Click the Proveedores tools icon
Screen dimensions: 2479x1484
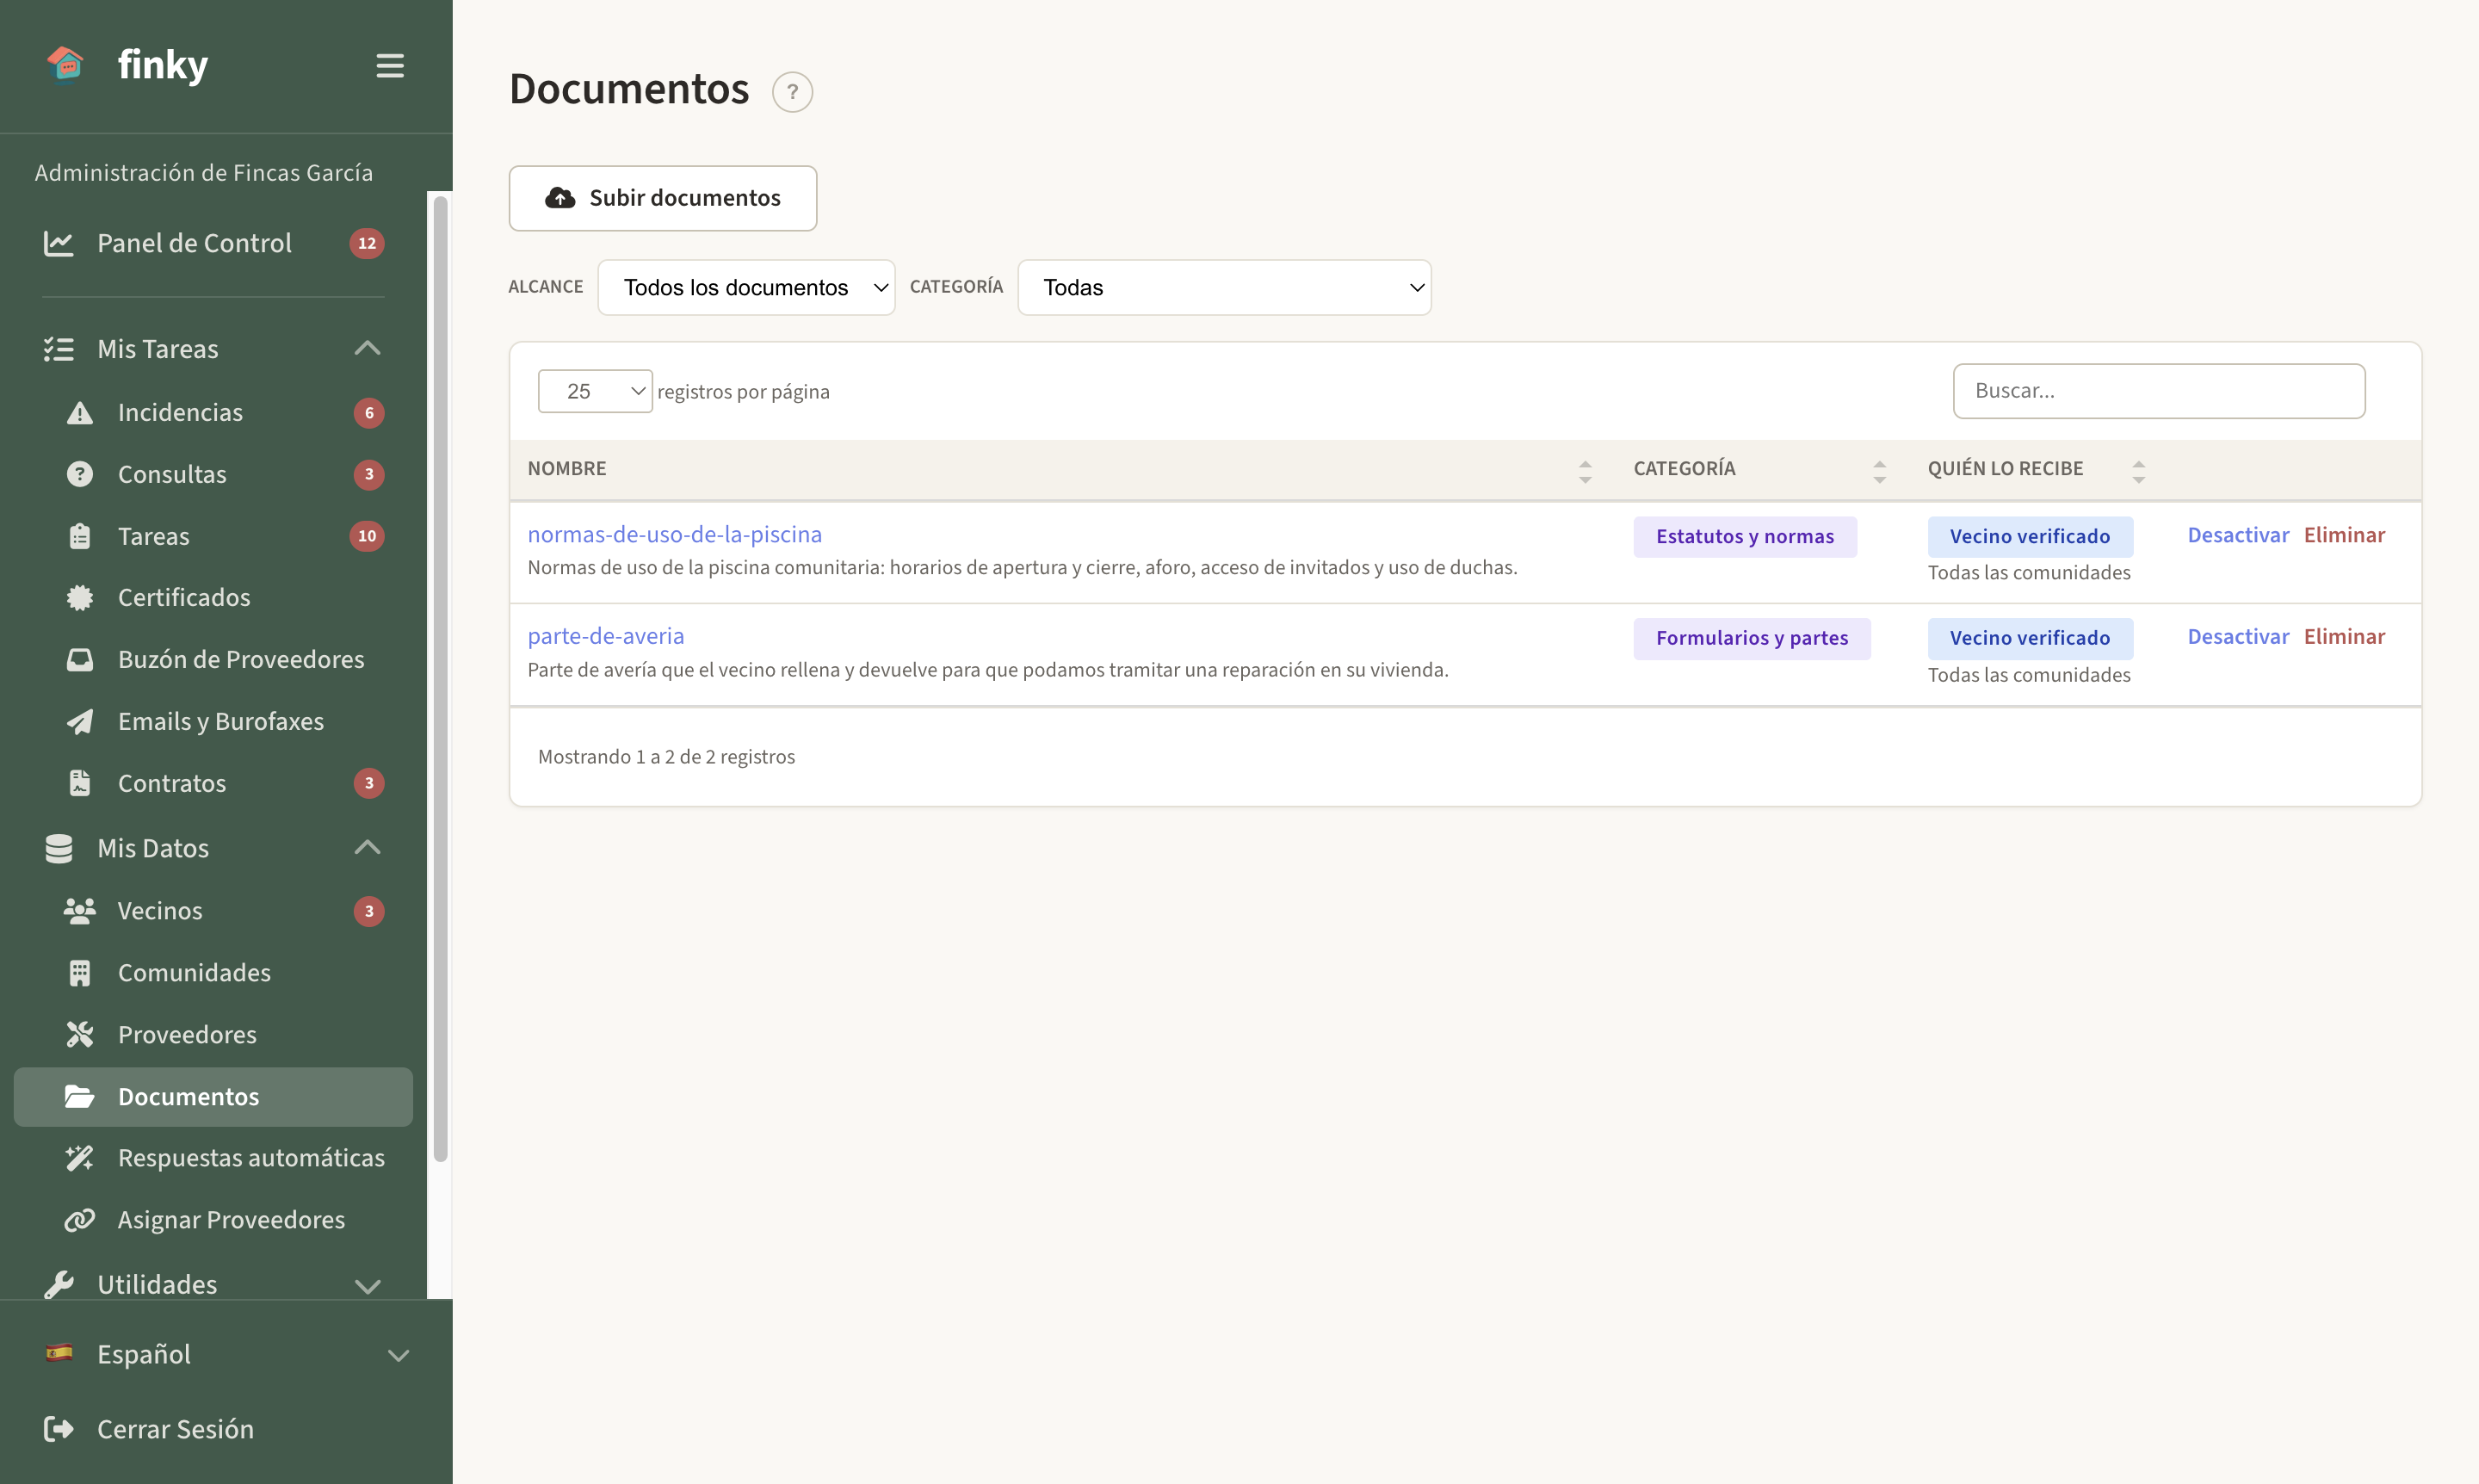[80, 1035]
